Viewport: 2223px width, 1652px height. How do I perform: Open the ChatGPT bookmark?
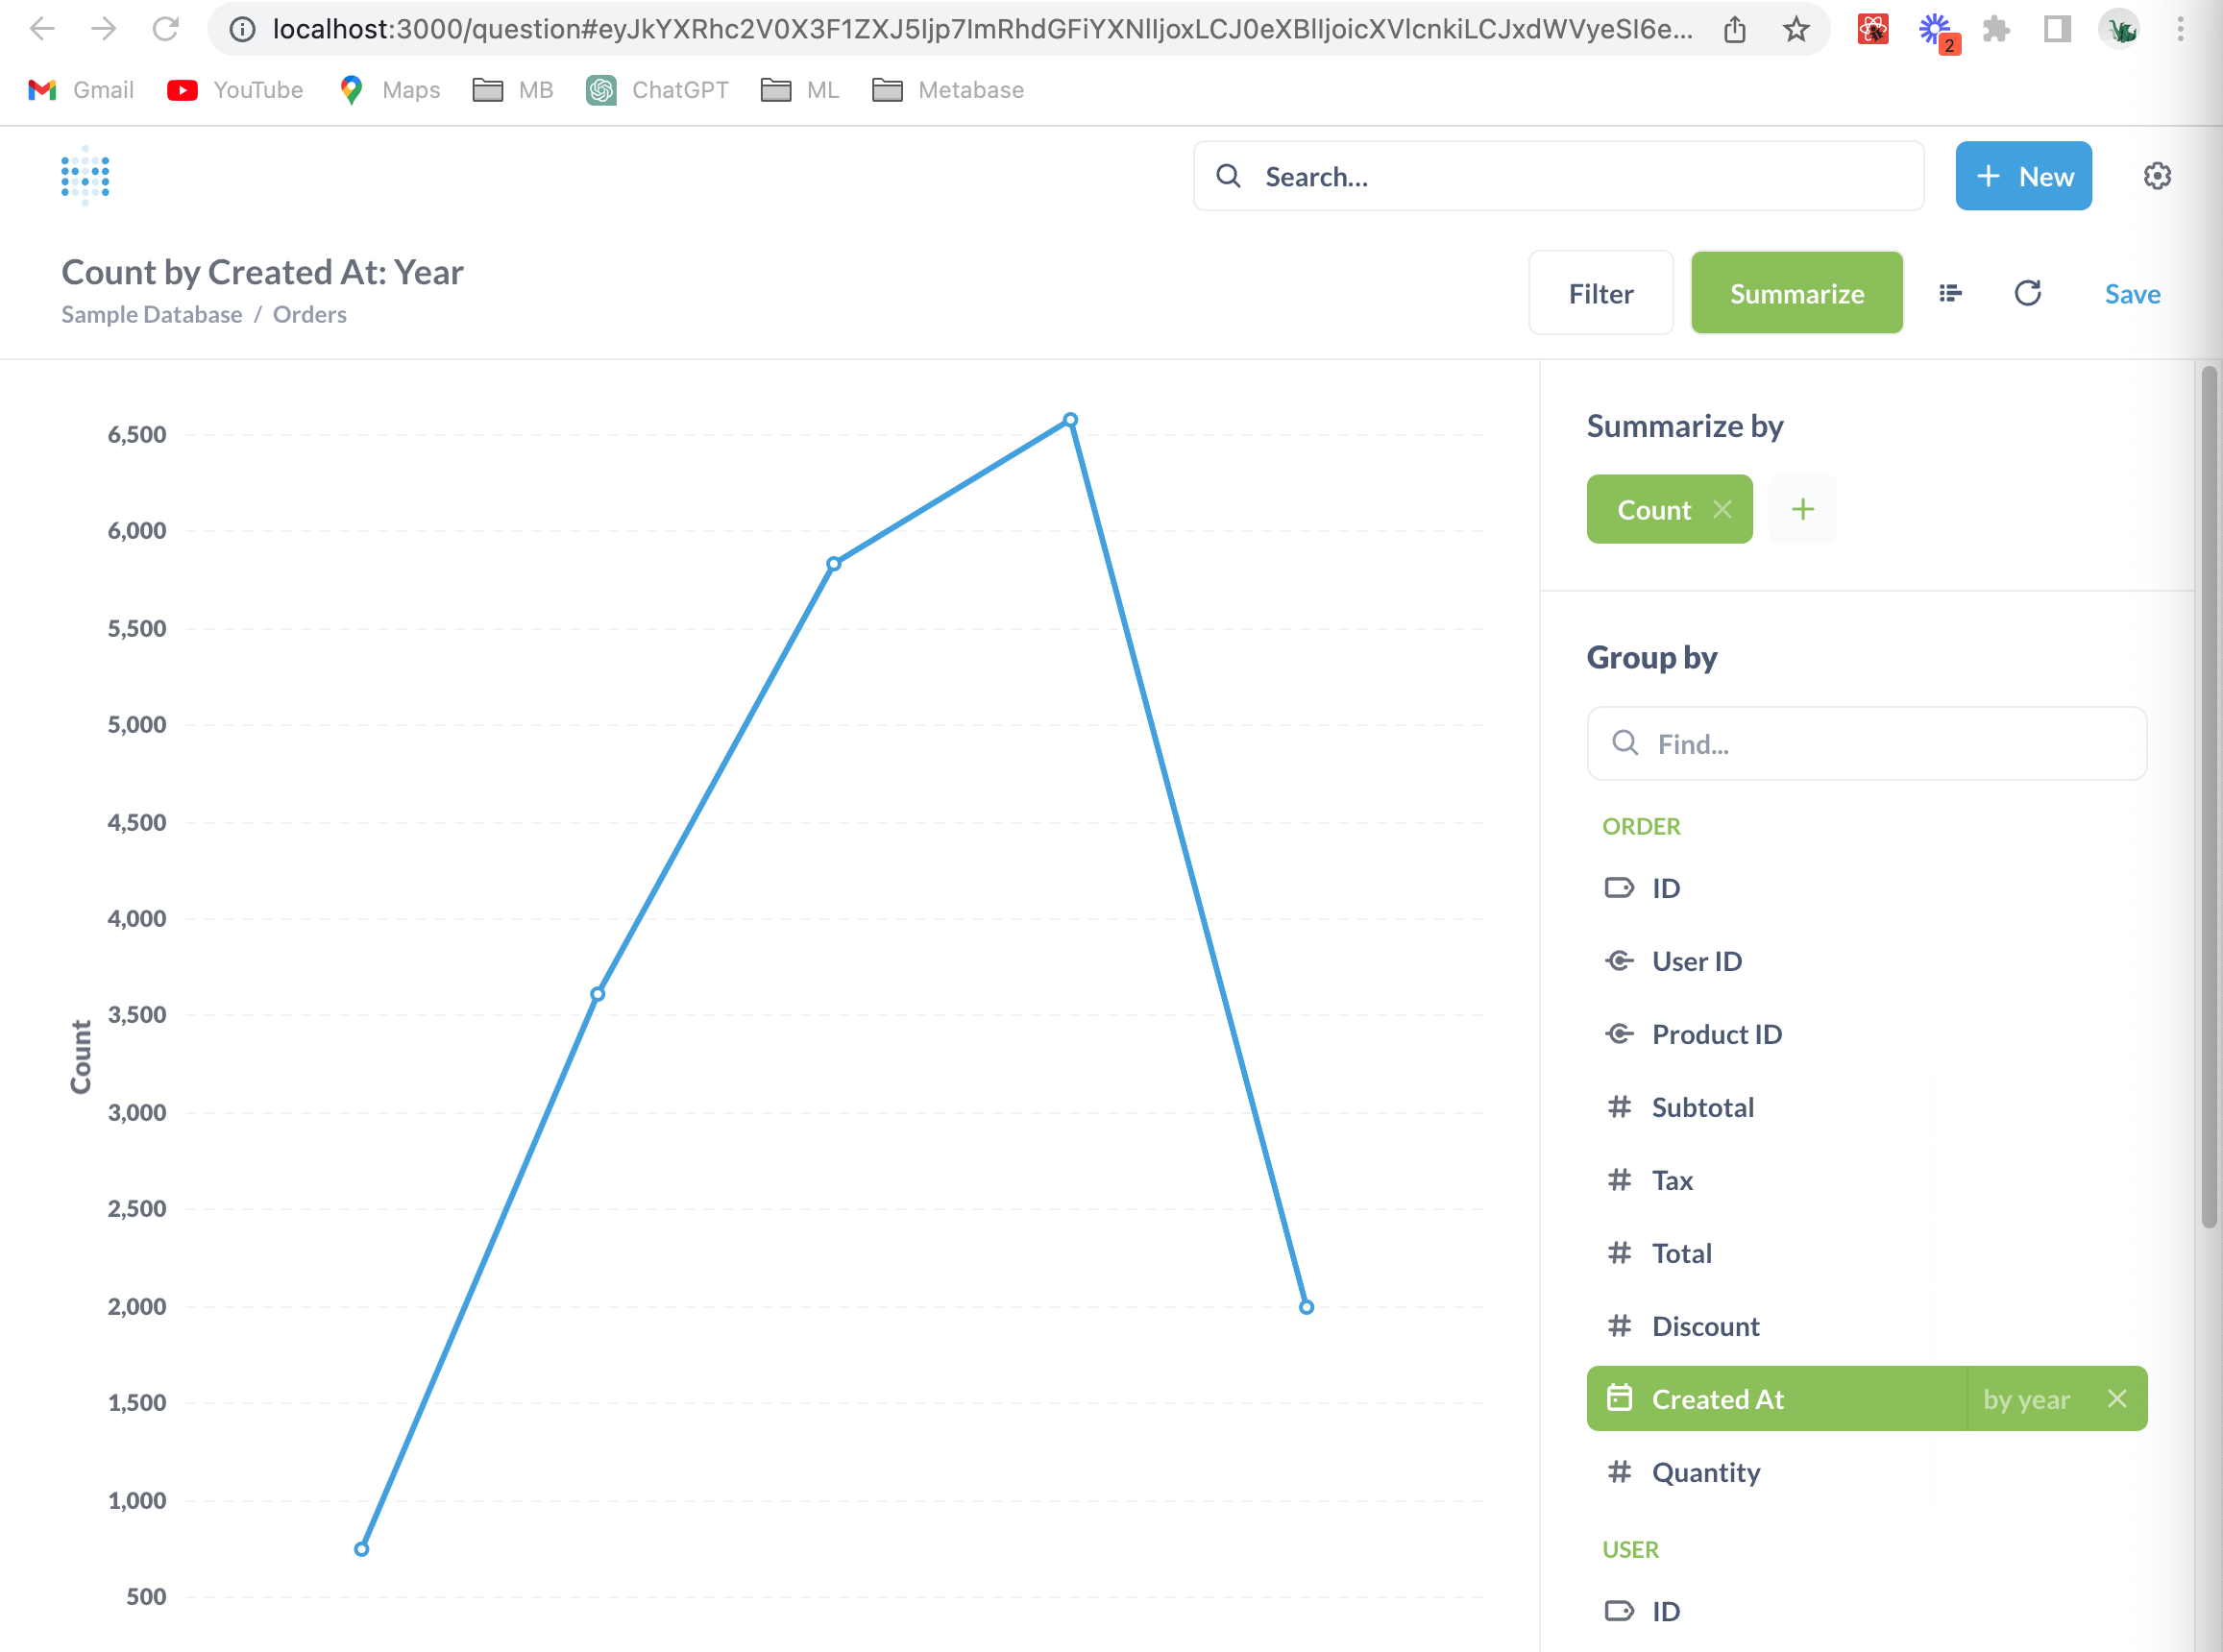(x=658, y=90)
